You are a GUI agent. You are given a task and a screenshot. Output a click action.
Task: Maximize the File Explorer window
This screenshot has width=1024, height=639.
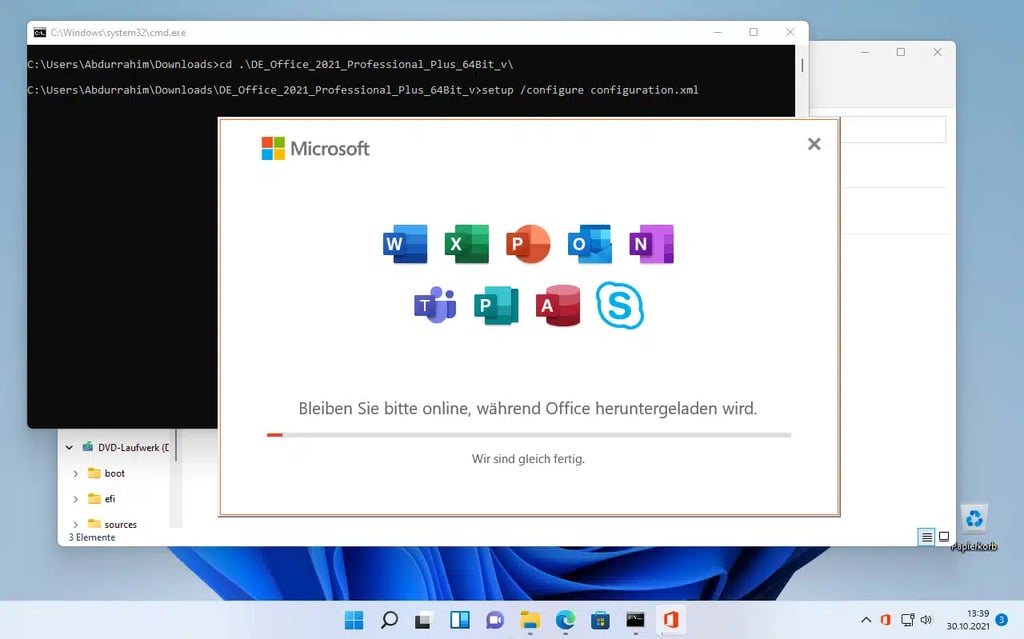(x=901, y=52)
